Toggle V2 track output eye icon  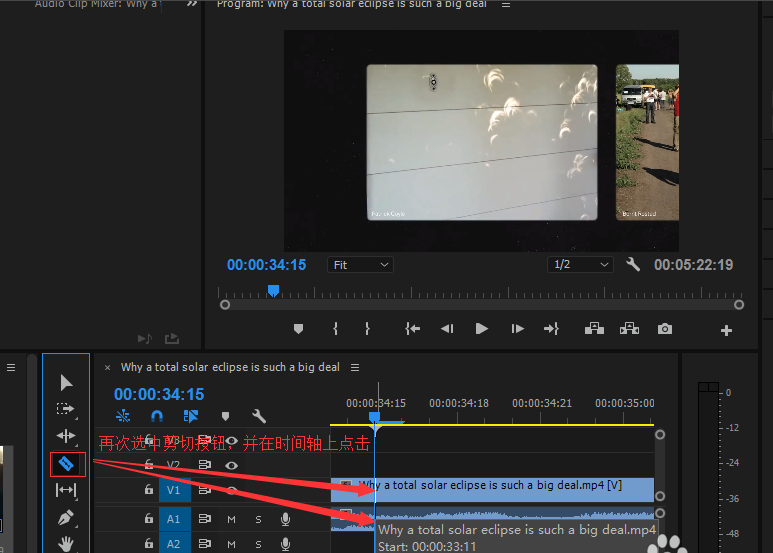pos(231,465)
